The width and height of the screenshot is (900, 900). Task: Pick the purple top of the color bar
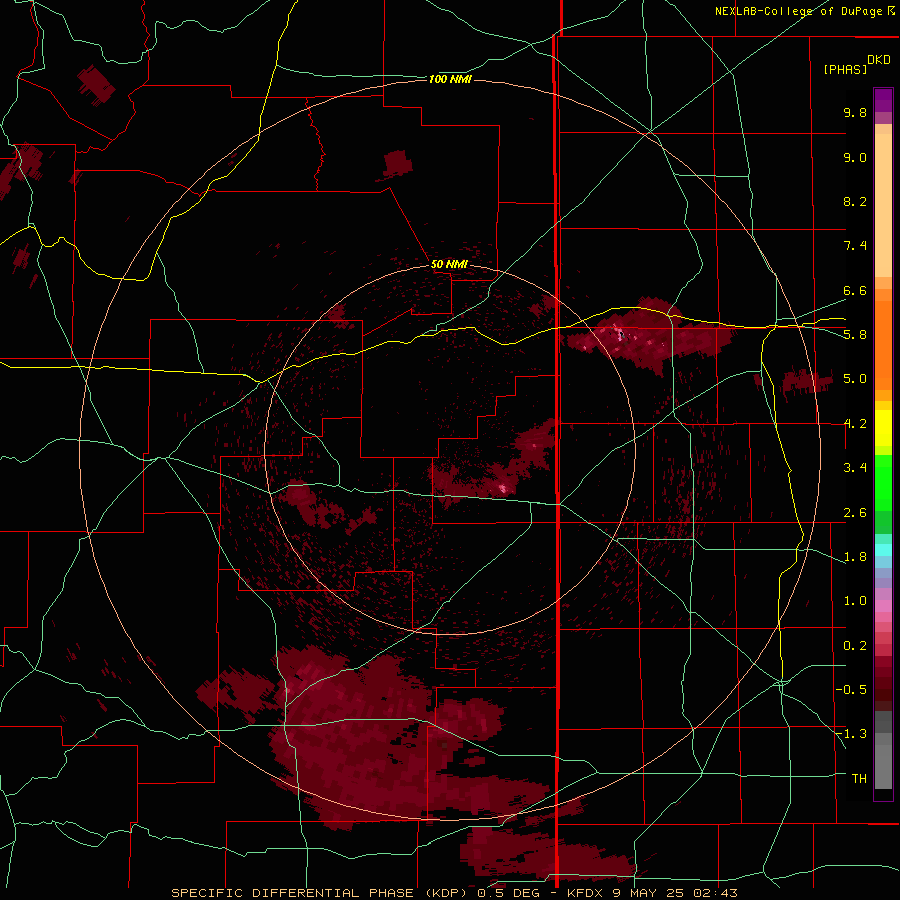pyautogui.click(x=883, y=100)
